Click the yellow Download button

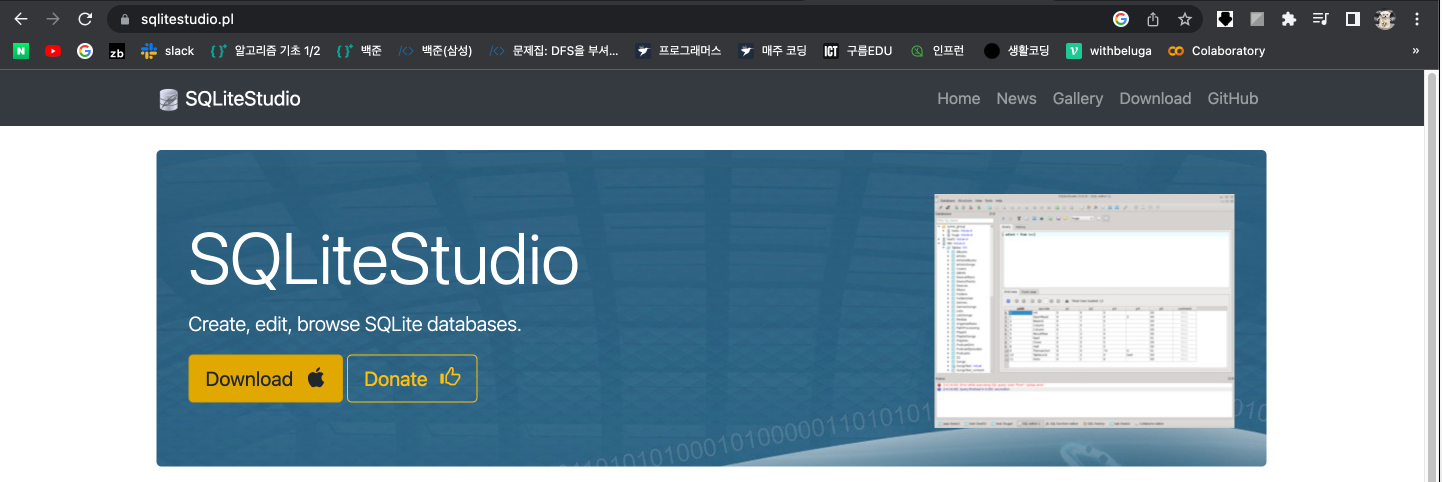coord(266,379)
